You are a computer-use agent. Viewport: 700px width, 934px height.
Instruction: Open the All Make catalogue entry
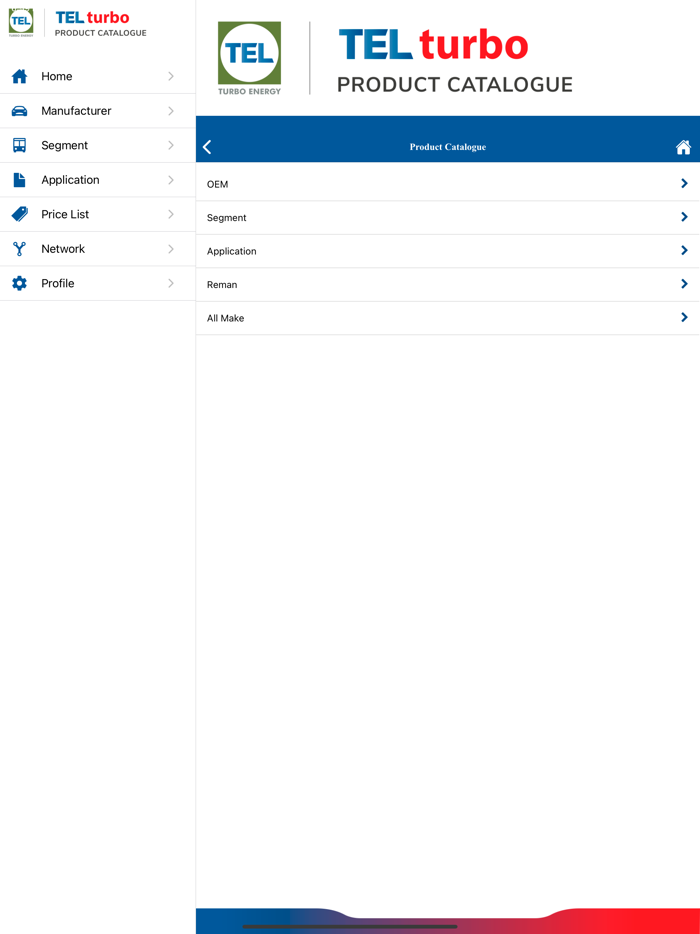pyautogui.click(x=448, y=317)
